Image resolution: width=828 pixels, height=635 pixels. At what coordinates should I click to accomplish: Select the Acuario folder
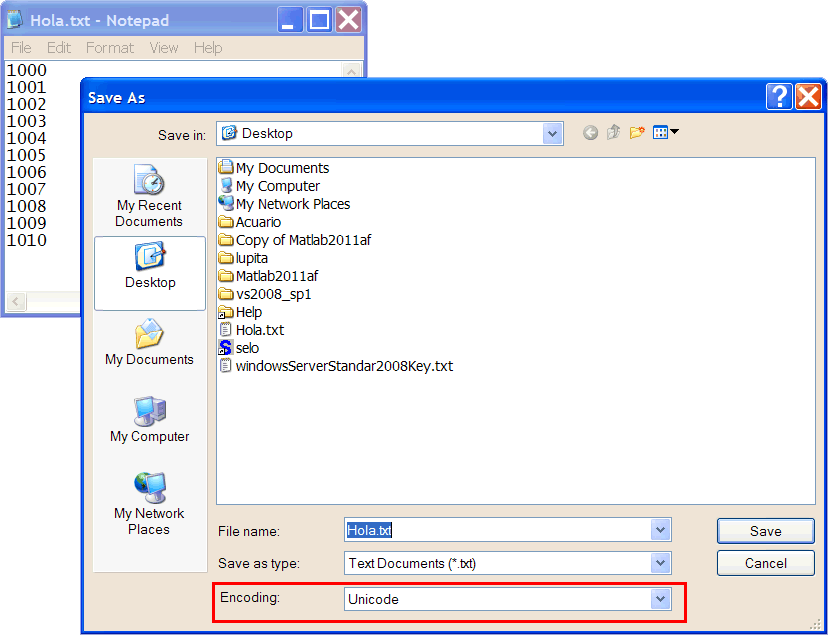point(250,222)
